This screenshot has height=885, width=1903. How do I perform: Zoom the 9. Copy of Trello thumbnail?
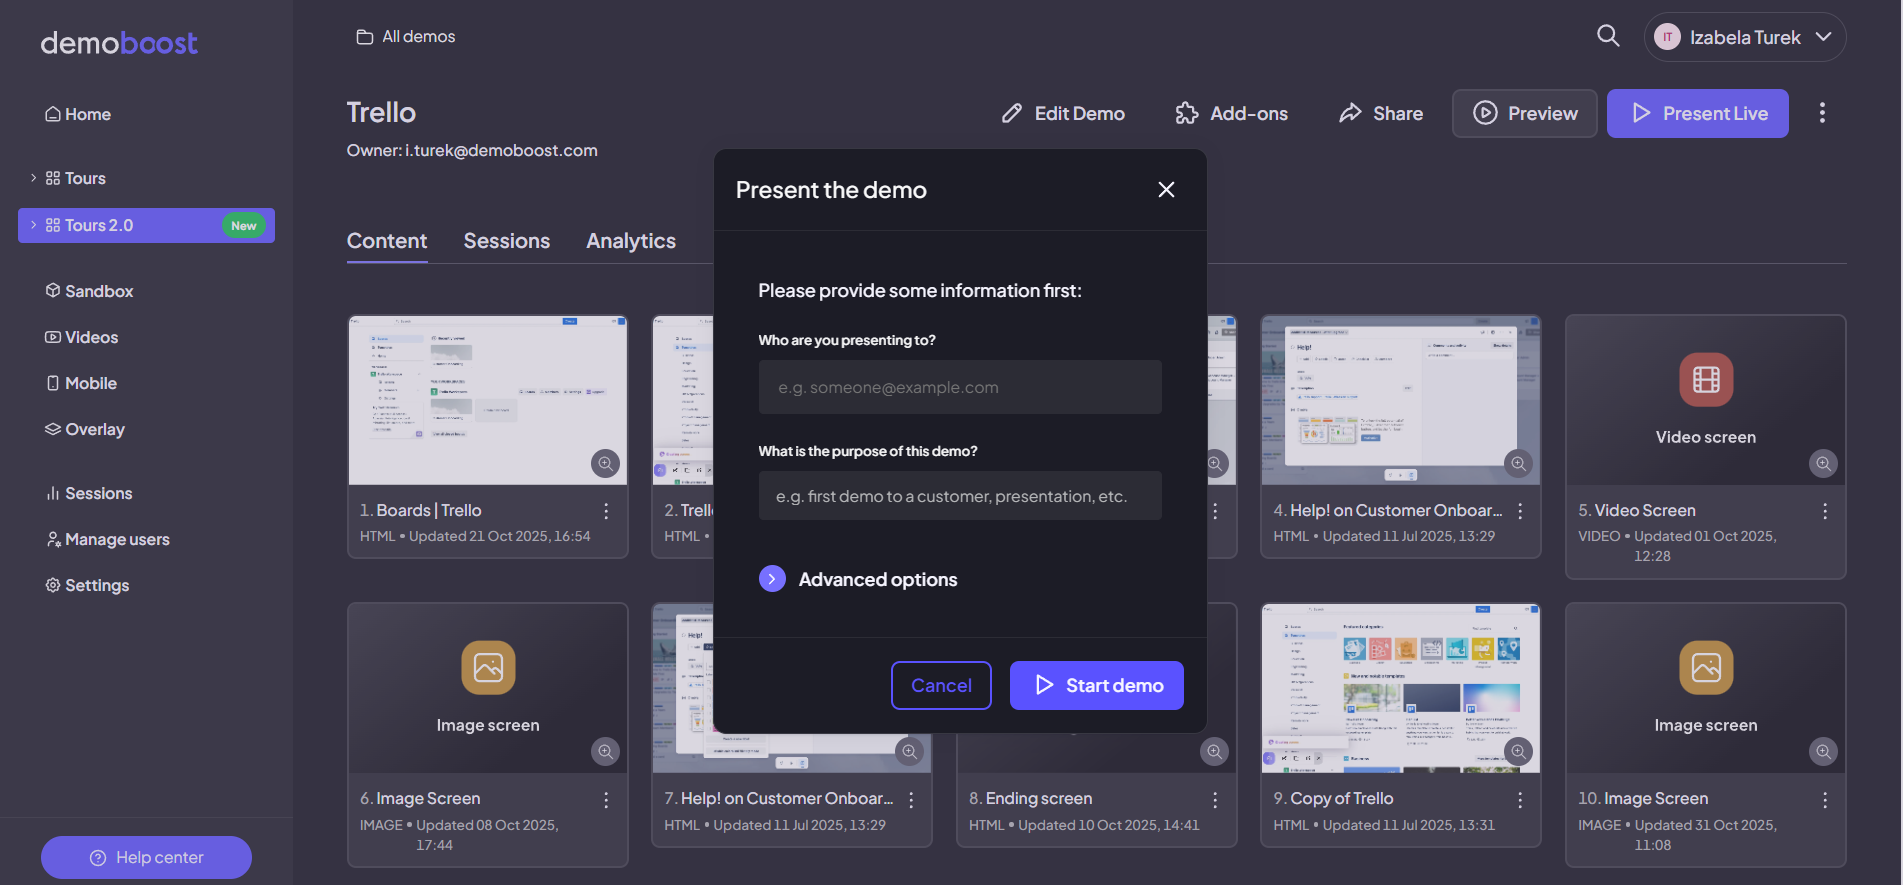[1519, 751]
